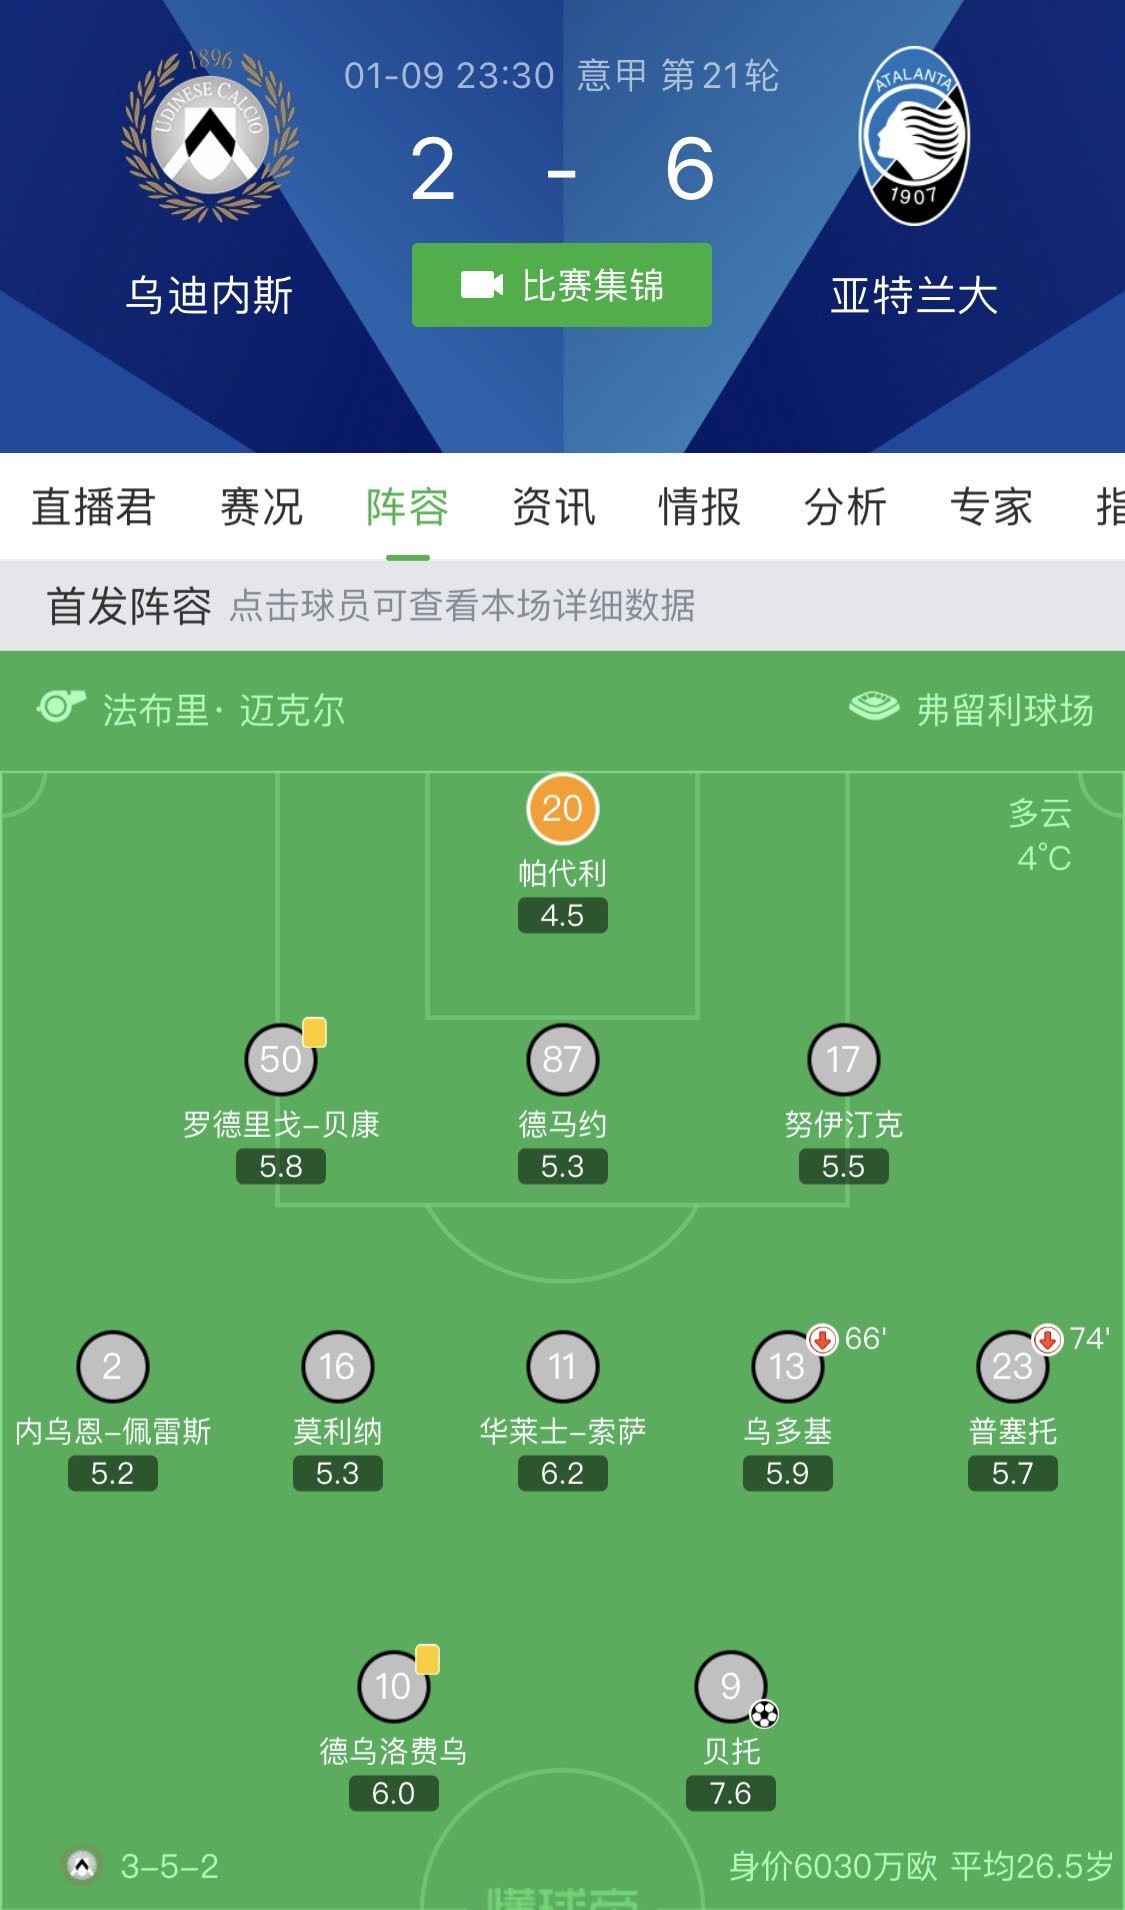Select player 9 贝托 circle

[x=731, y=1686]
